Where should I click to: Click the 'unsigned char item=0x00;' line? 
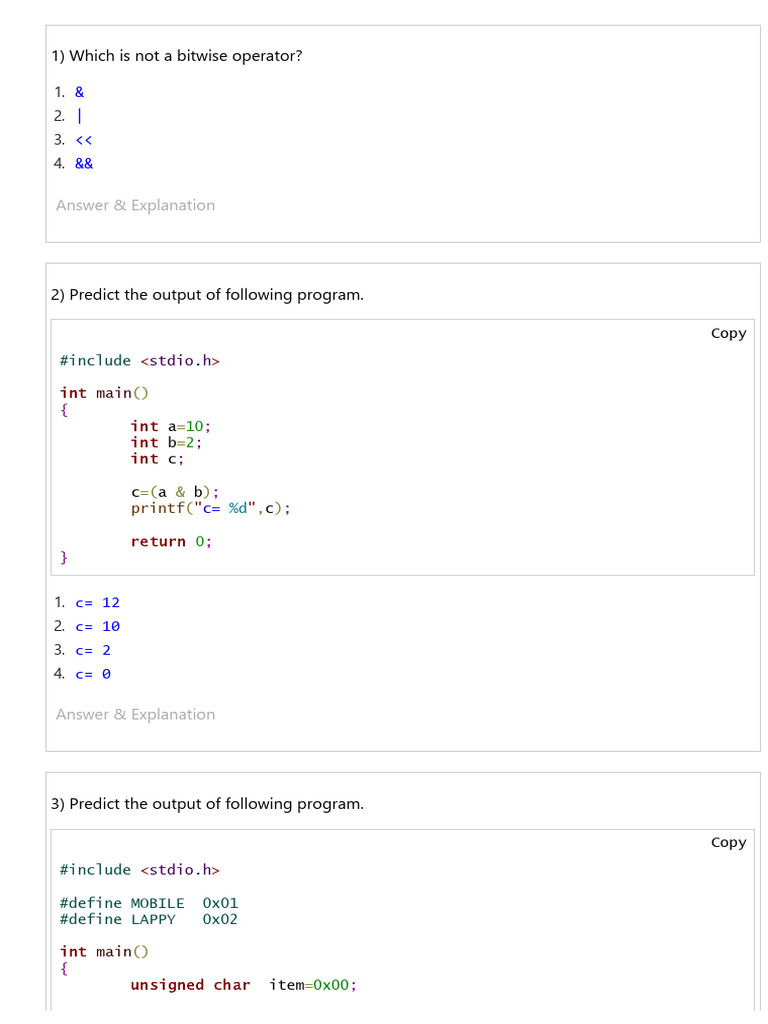coord(243,985)
